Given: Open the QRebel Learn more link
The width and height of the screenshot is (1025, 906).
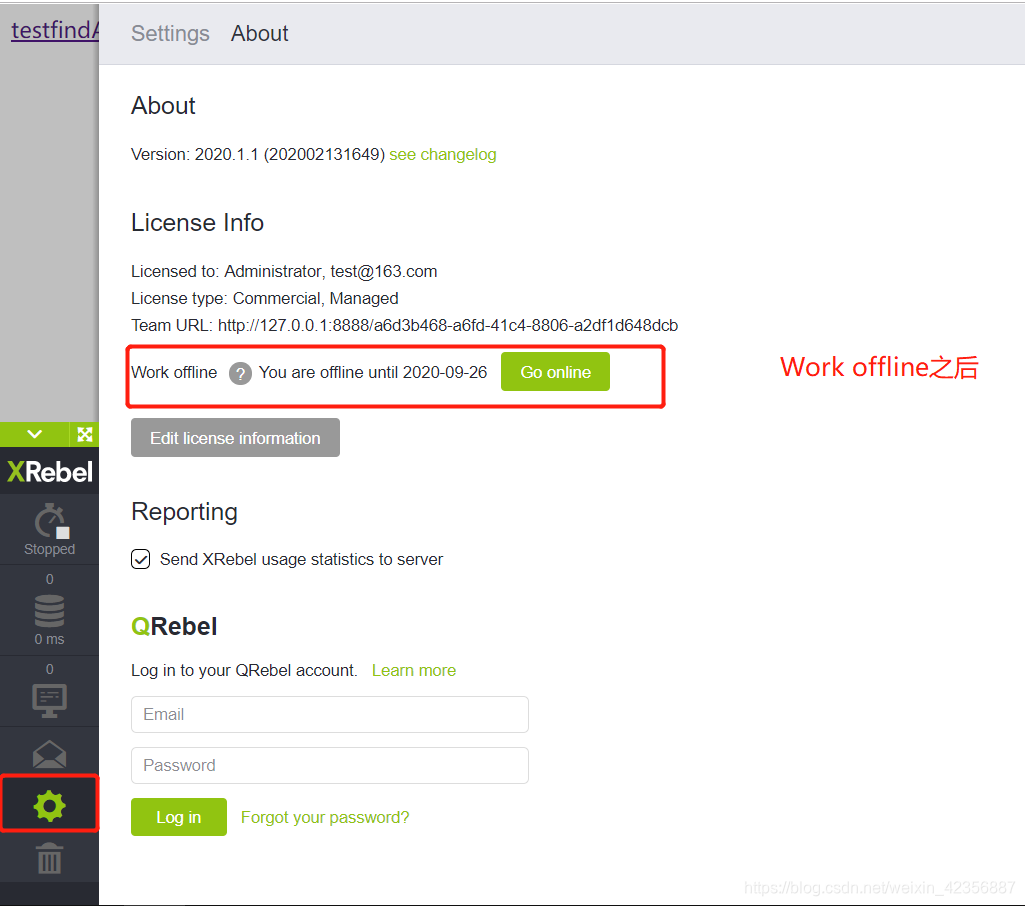Looking at the screenshot, I should pyautogui.click(x=414, y=671).
